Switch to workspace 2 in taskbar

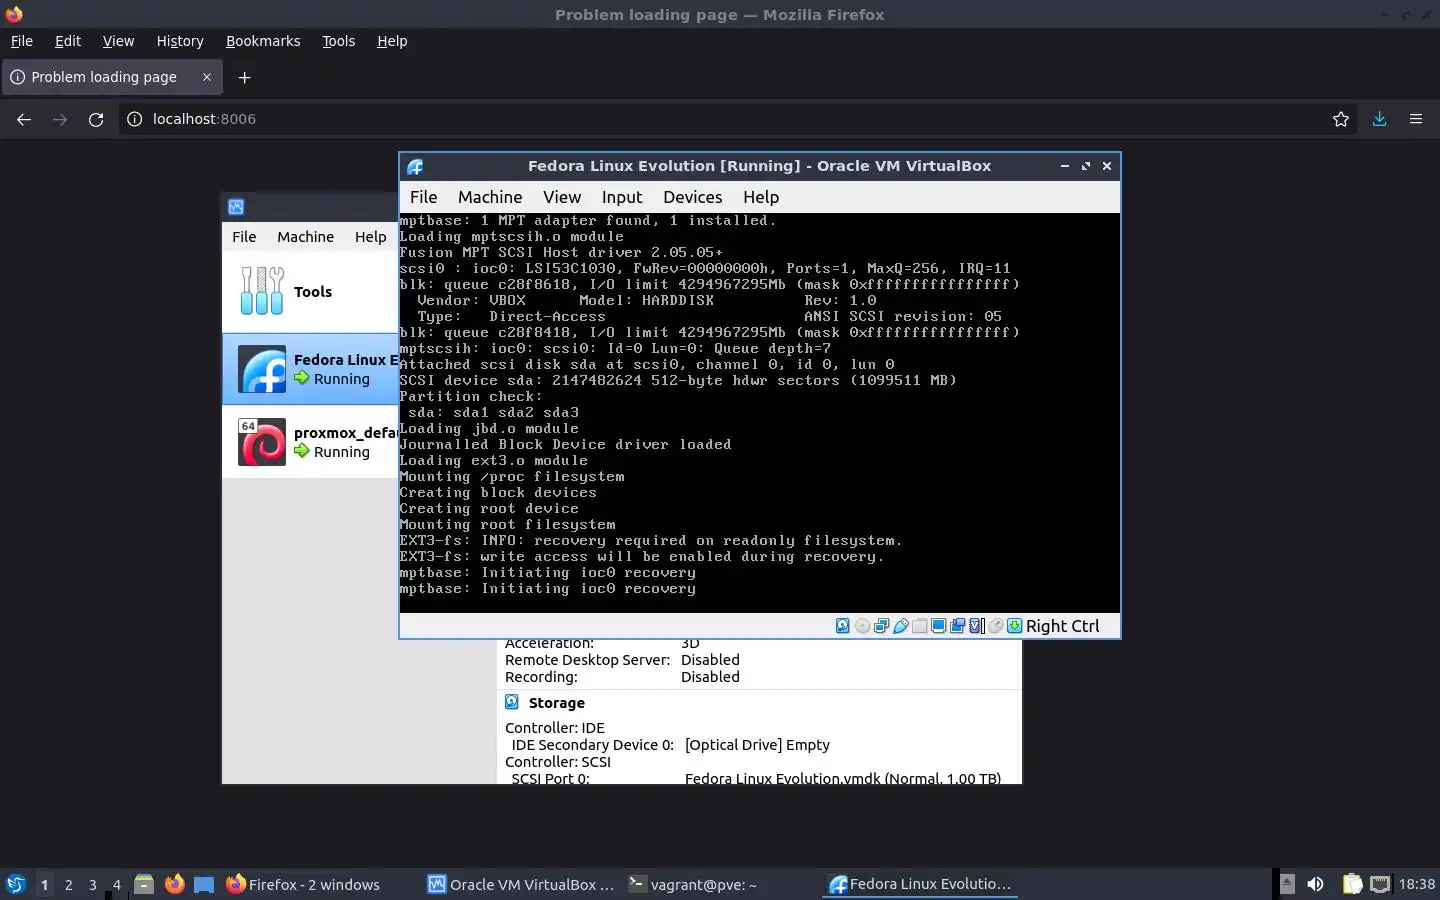[68, 884]
